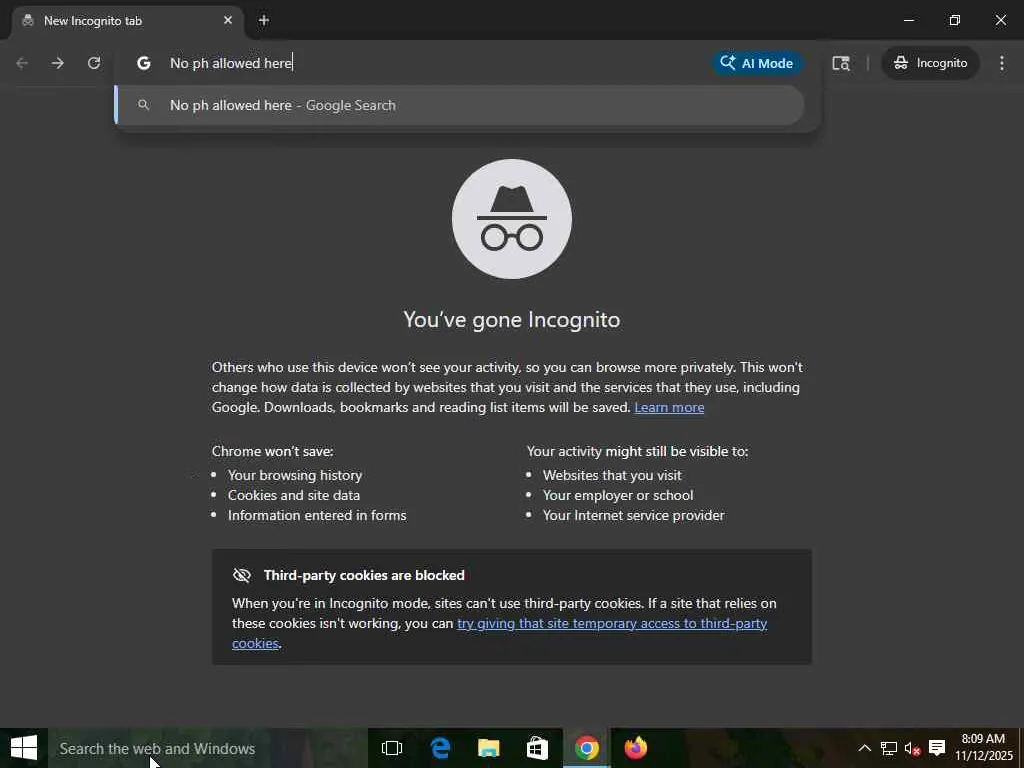Launch Microsoft Edge from taskbar
This screenshot has height=768, width=1024.
point(441,748)
